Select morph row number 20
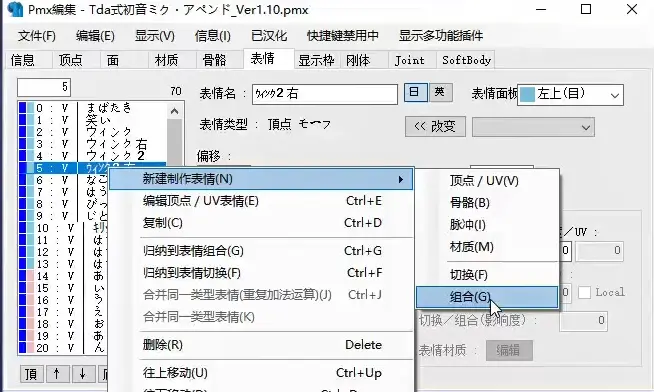 pos(63,348)
